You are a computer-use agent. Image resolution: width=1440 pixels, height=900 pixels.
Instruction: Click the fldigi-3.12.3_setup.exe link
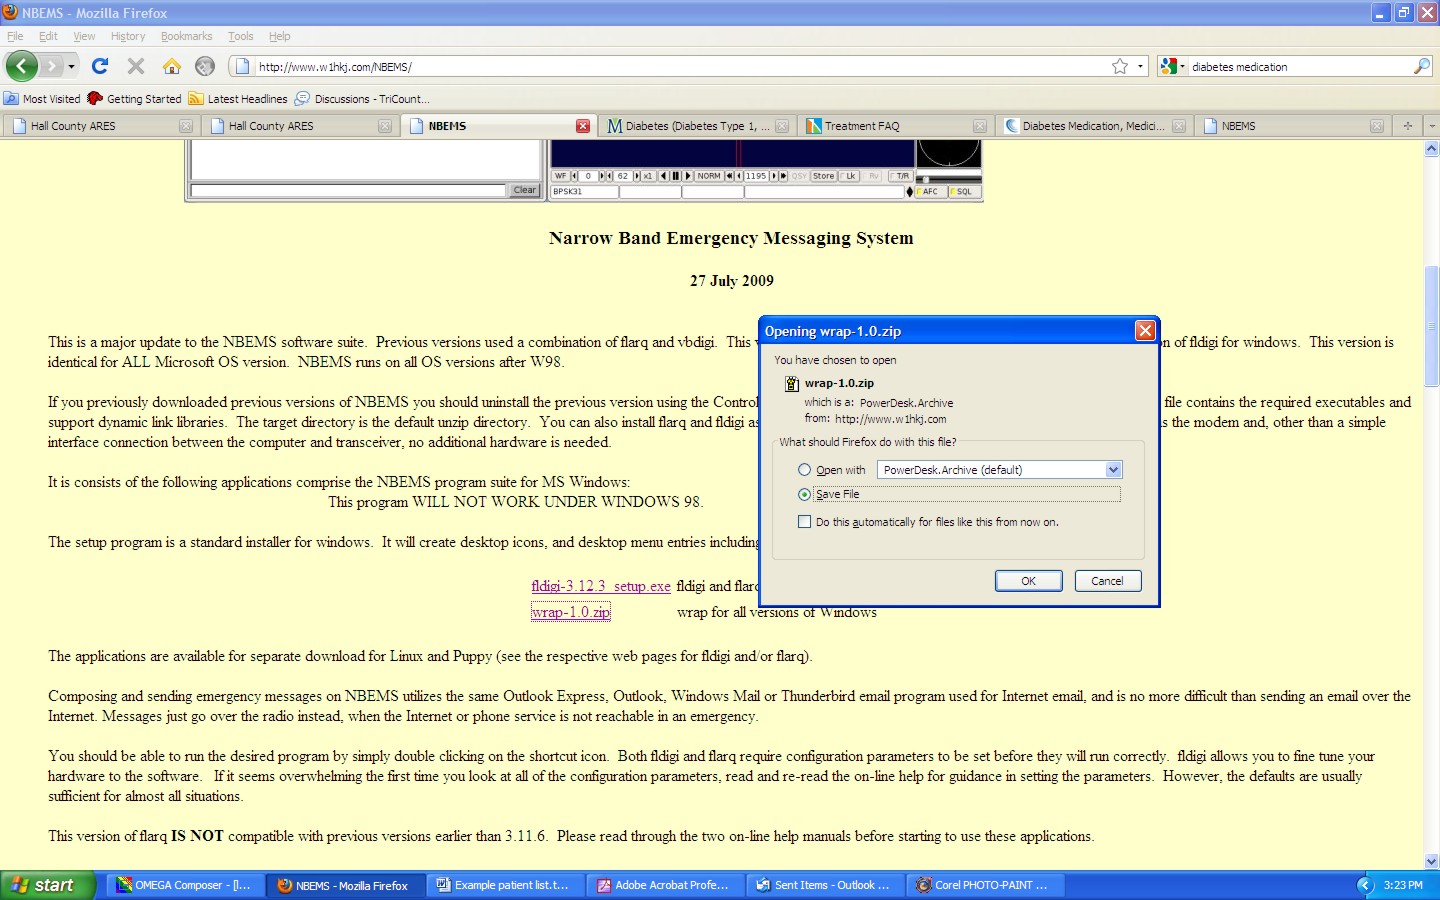click(601, 586)
